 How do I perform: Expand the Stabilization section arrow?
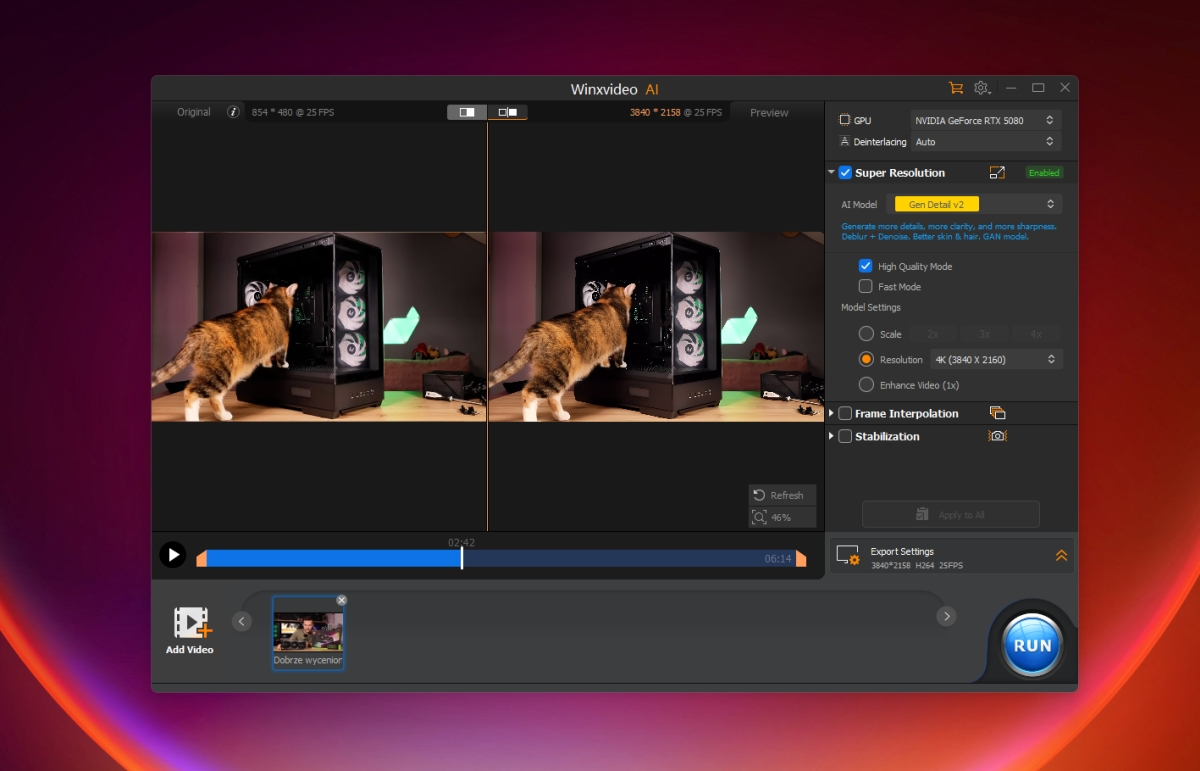831,436
